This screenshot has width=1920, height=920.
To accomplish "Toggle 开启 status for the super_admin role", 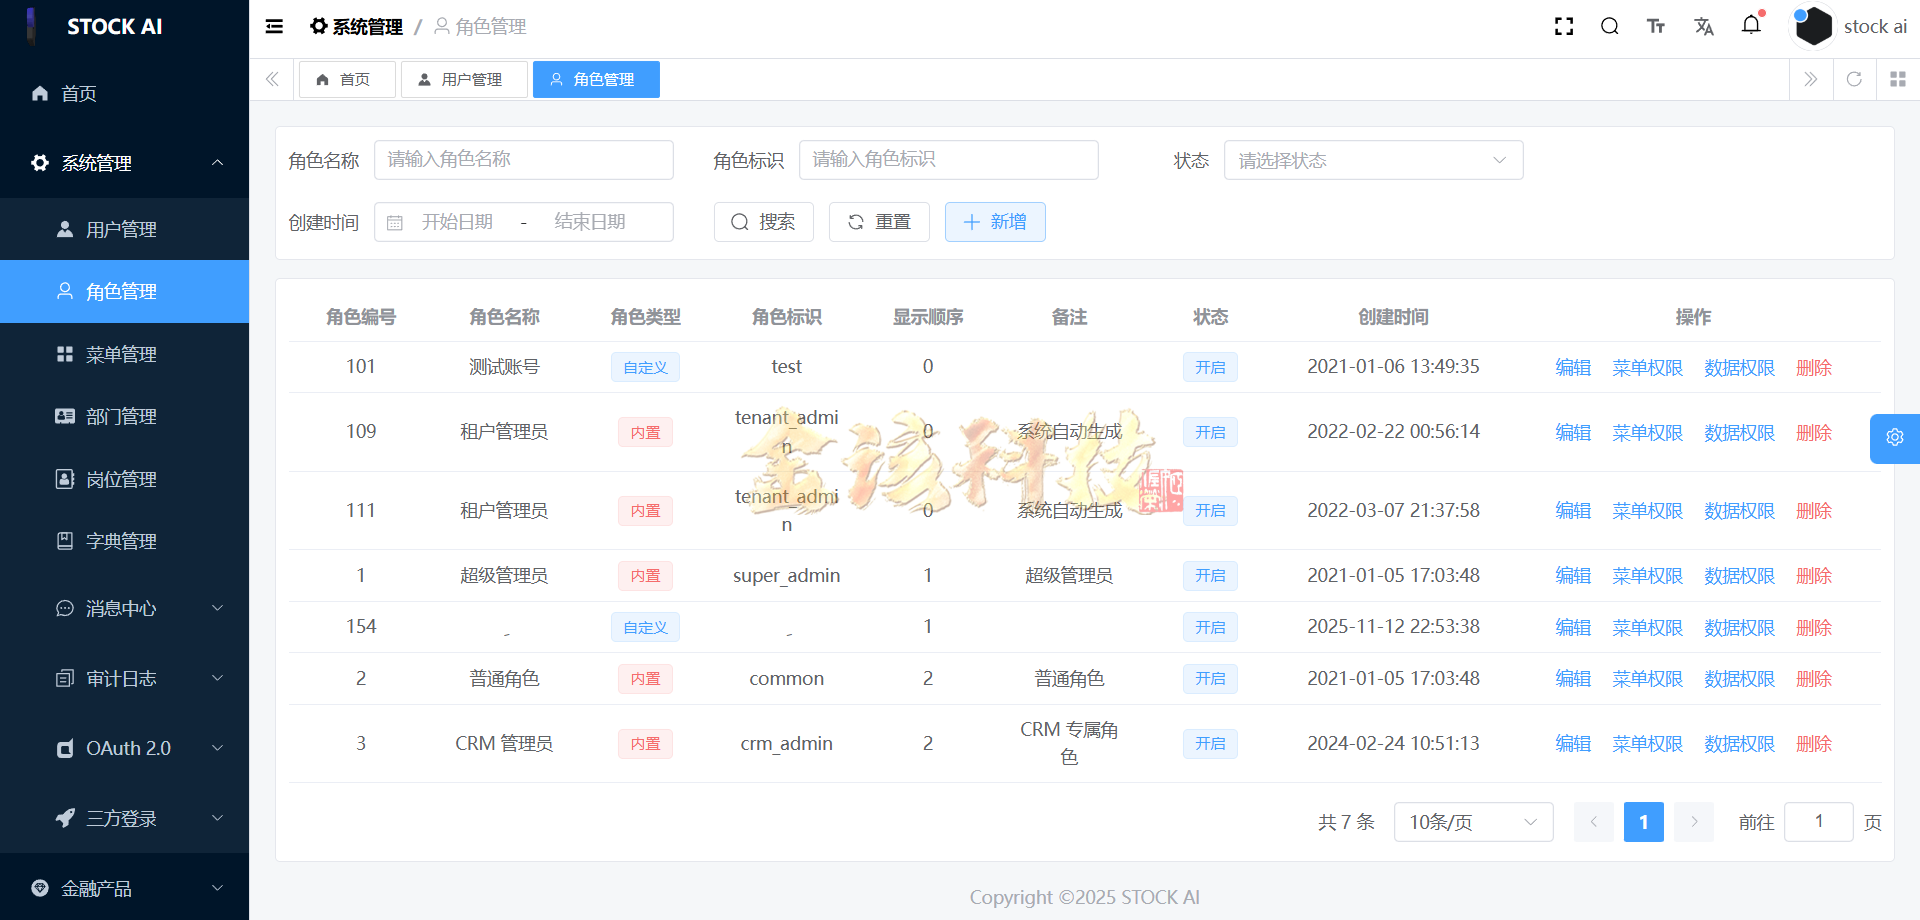I will 1210,575.
